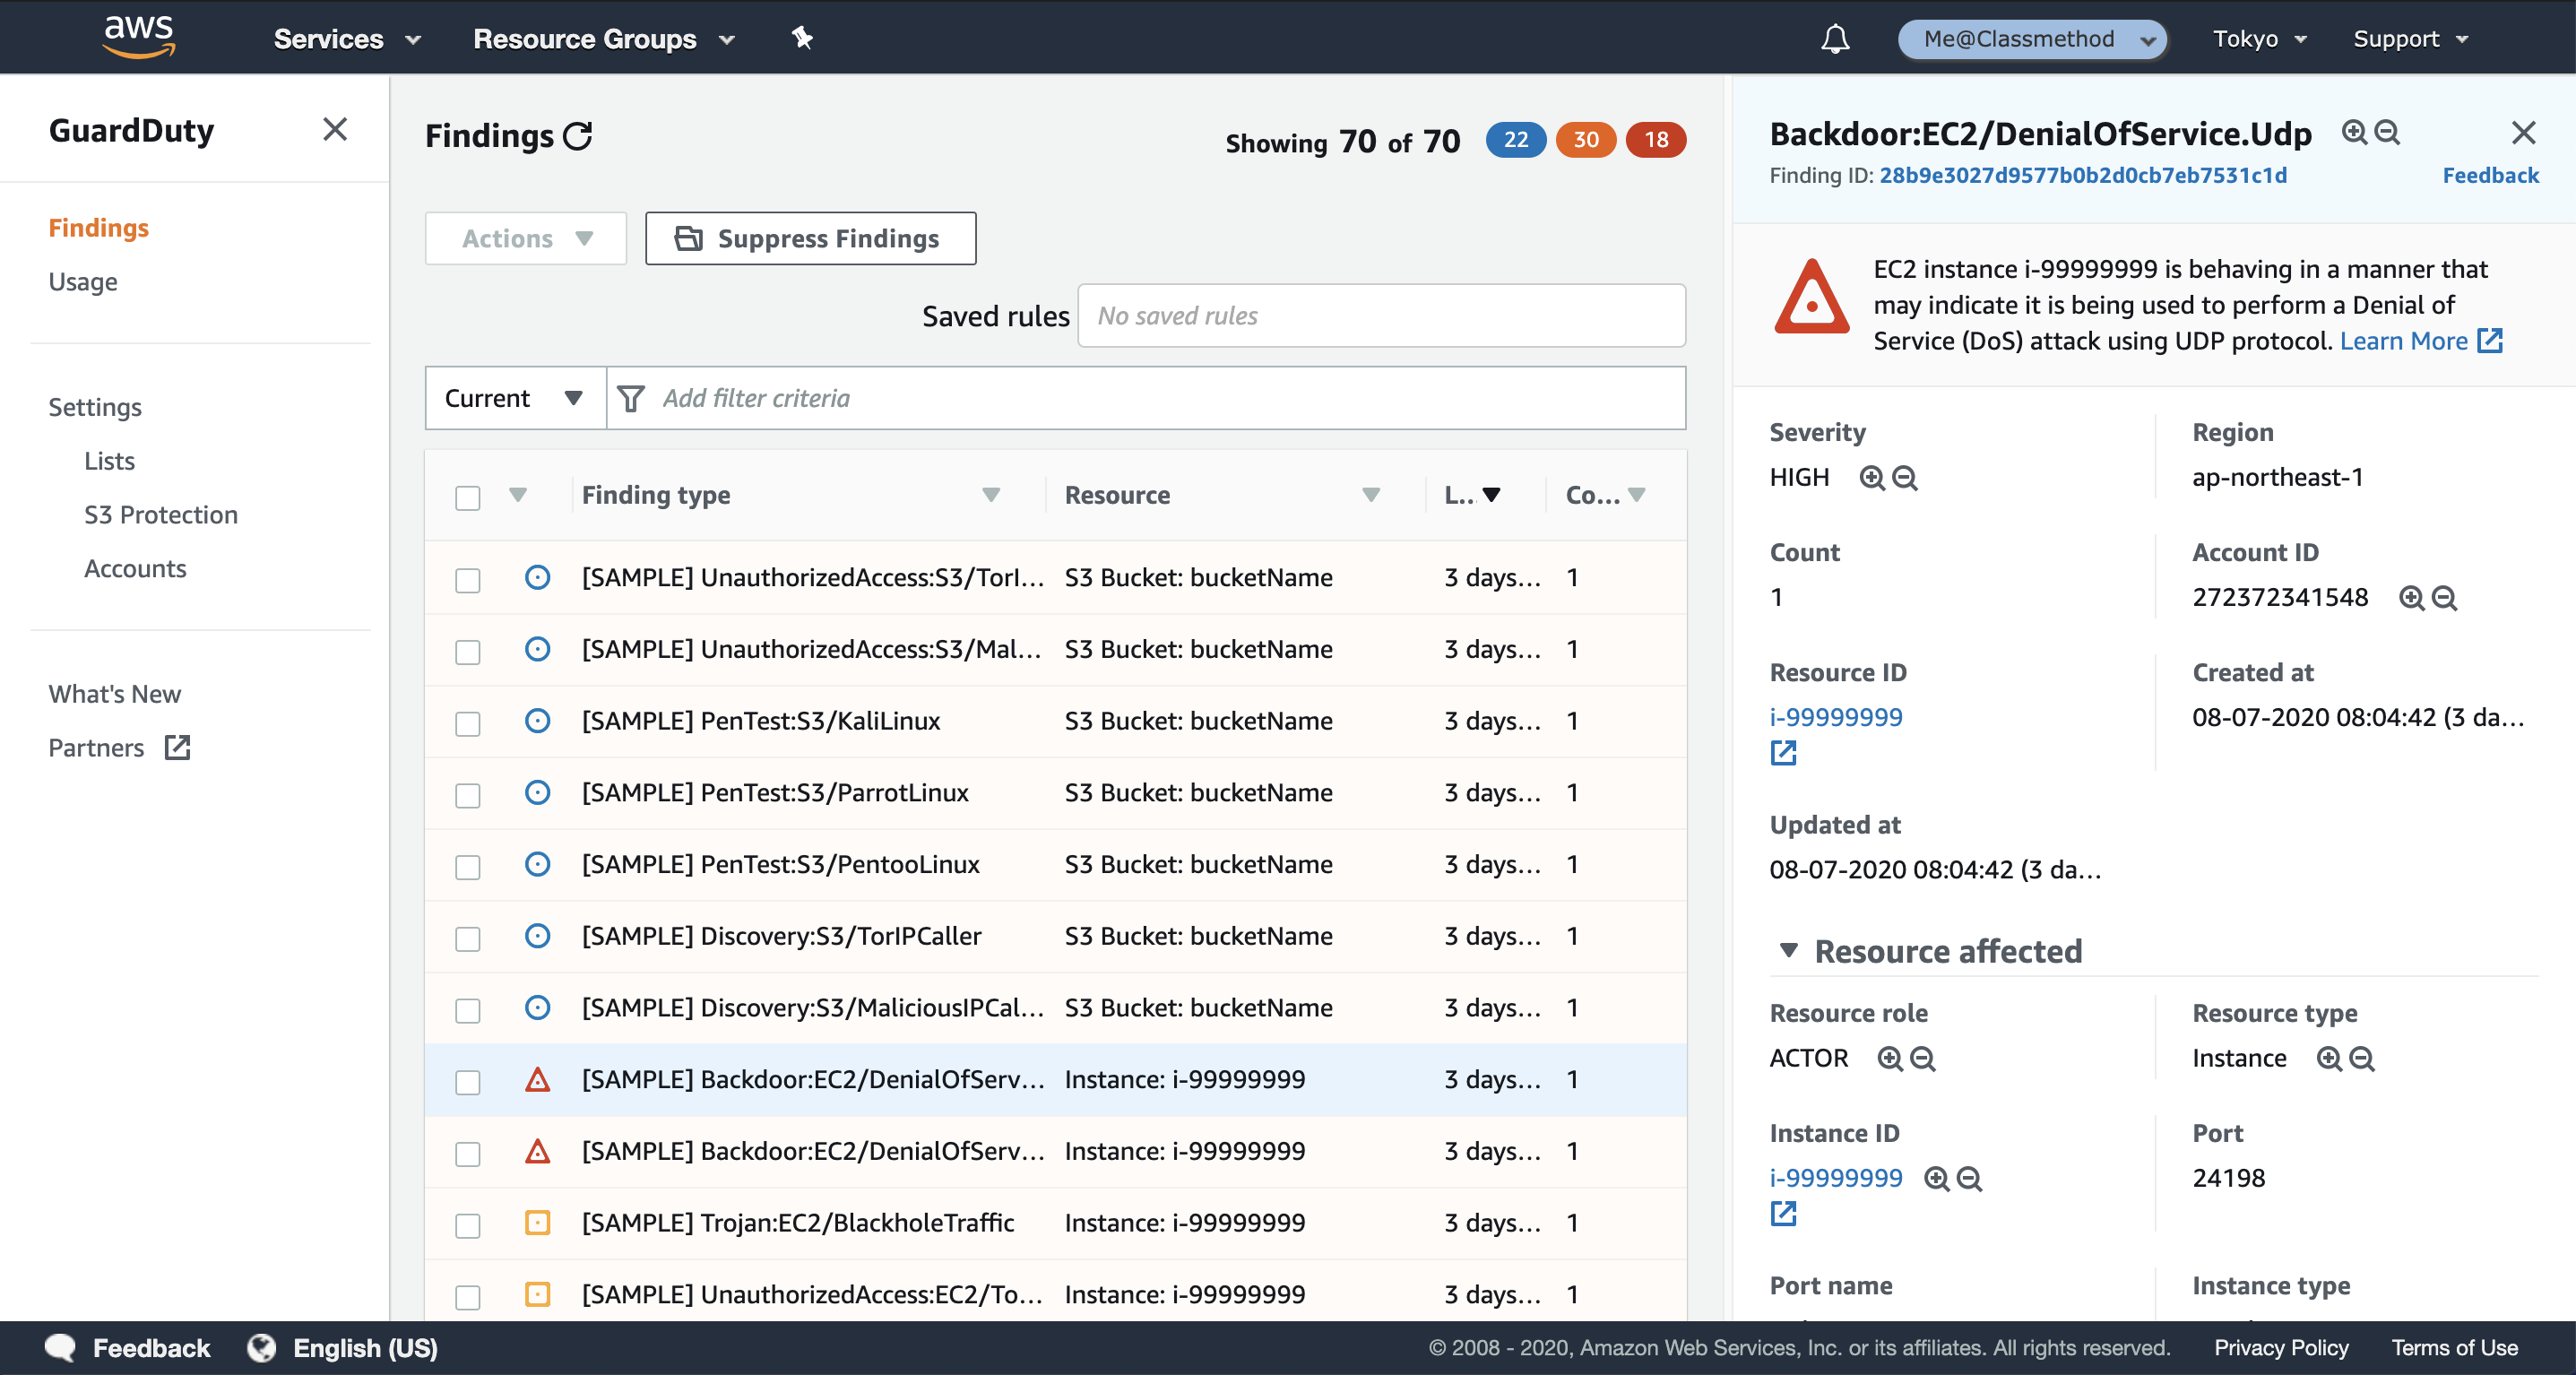
Task: Check the UnauthorizedAccess:S3/Mal... row checkbox
Action: point(468,652)
